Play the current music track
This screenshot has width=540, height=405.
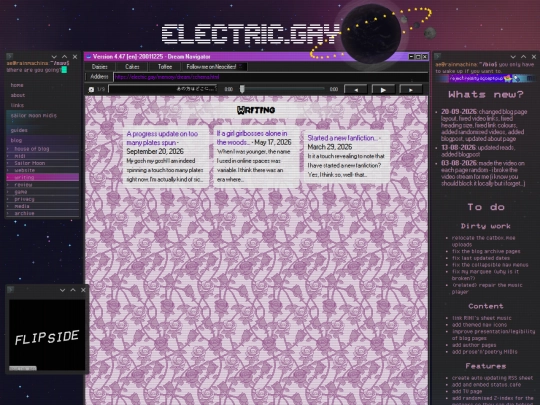click(x=383, y=90)
